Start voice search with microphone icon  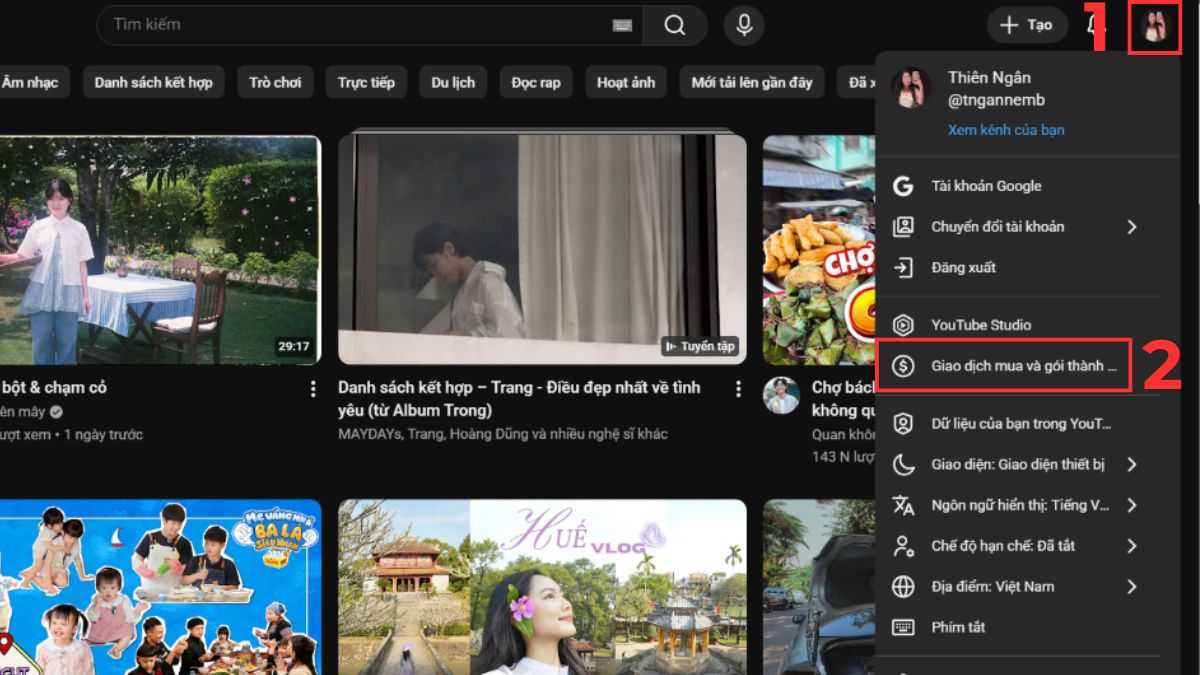pos(744,25)
